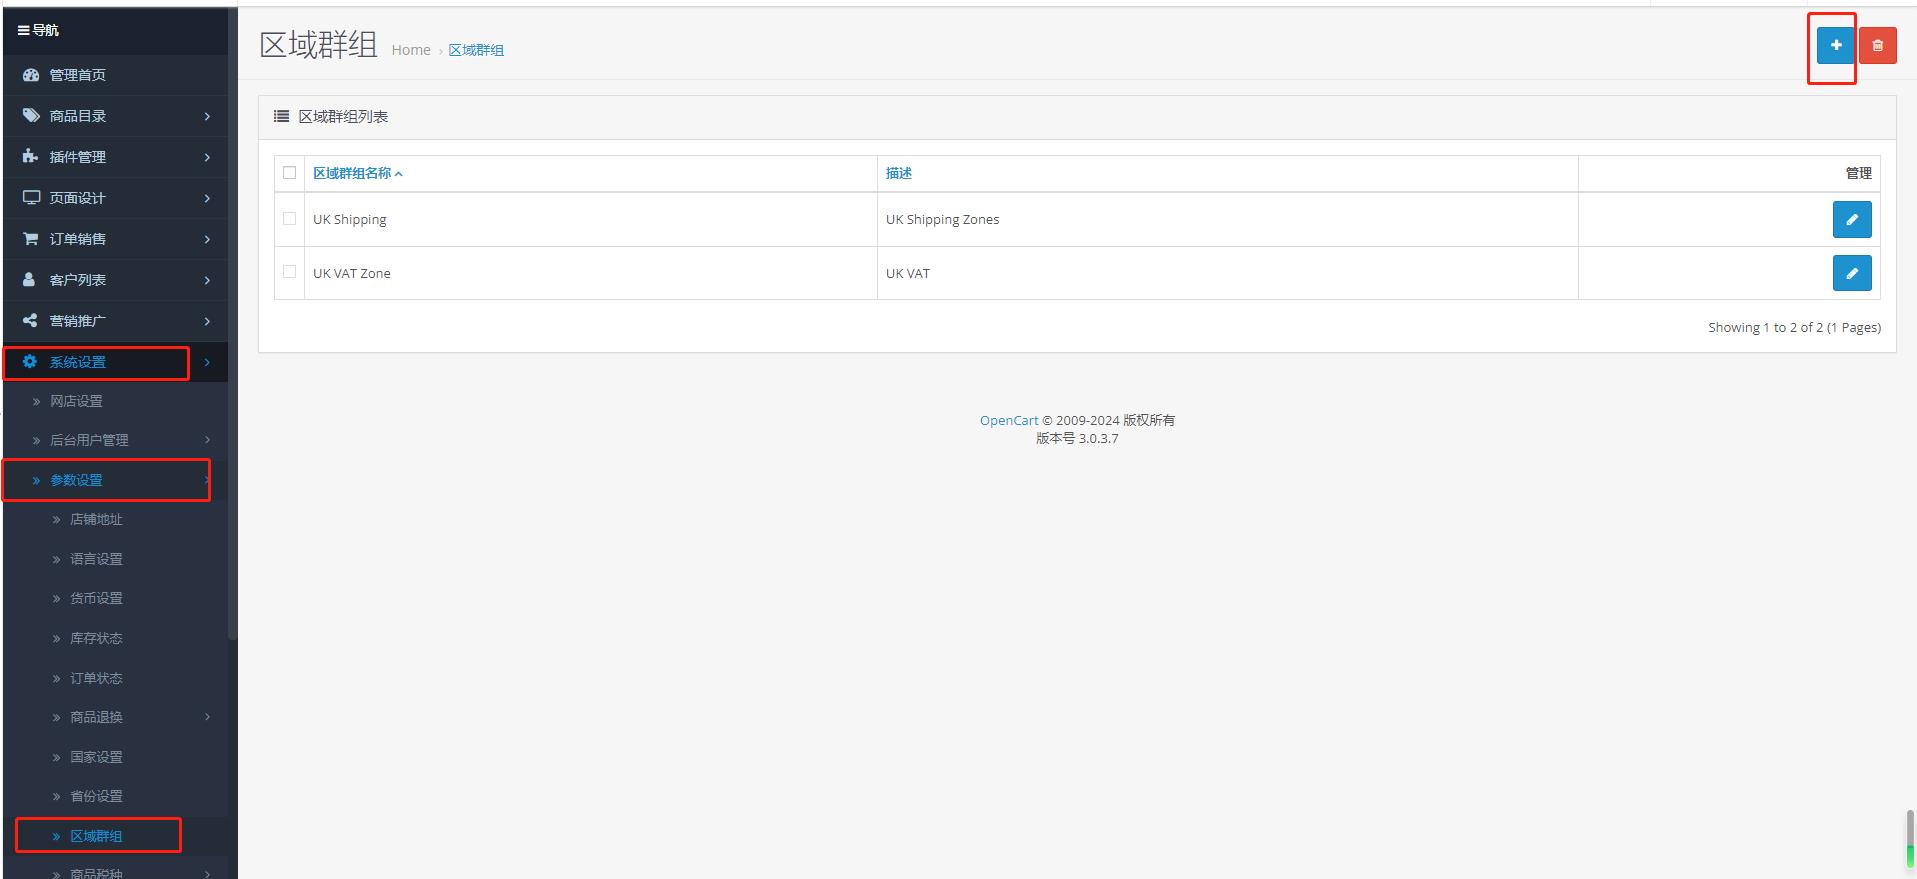The image size is (1917, 879).
Task: Click the Home breadcrumb link
Action: 410,50
